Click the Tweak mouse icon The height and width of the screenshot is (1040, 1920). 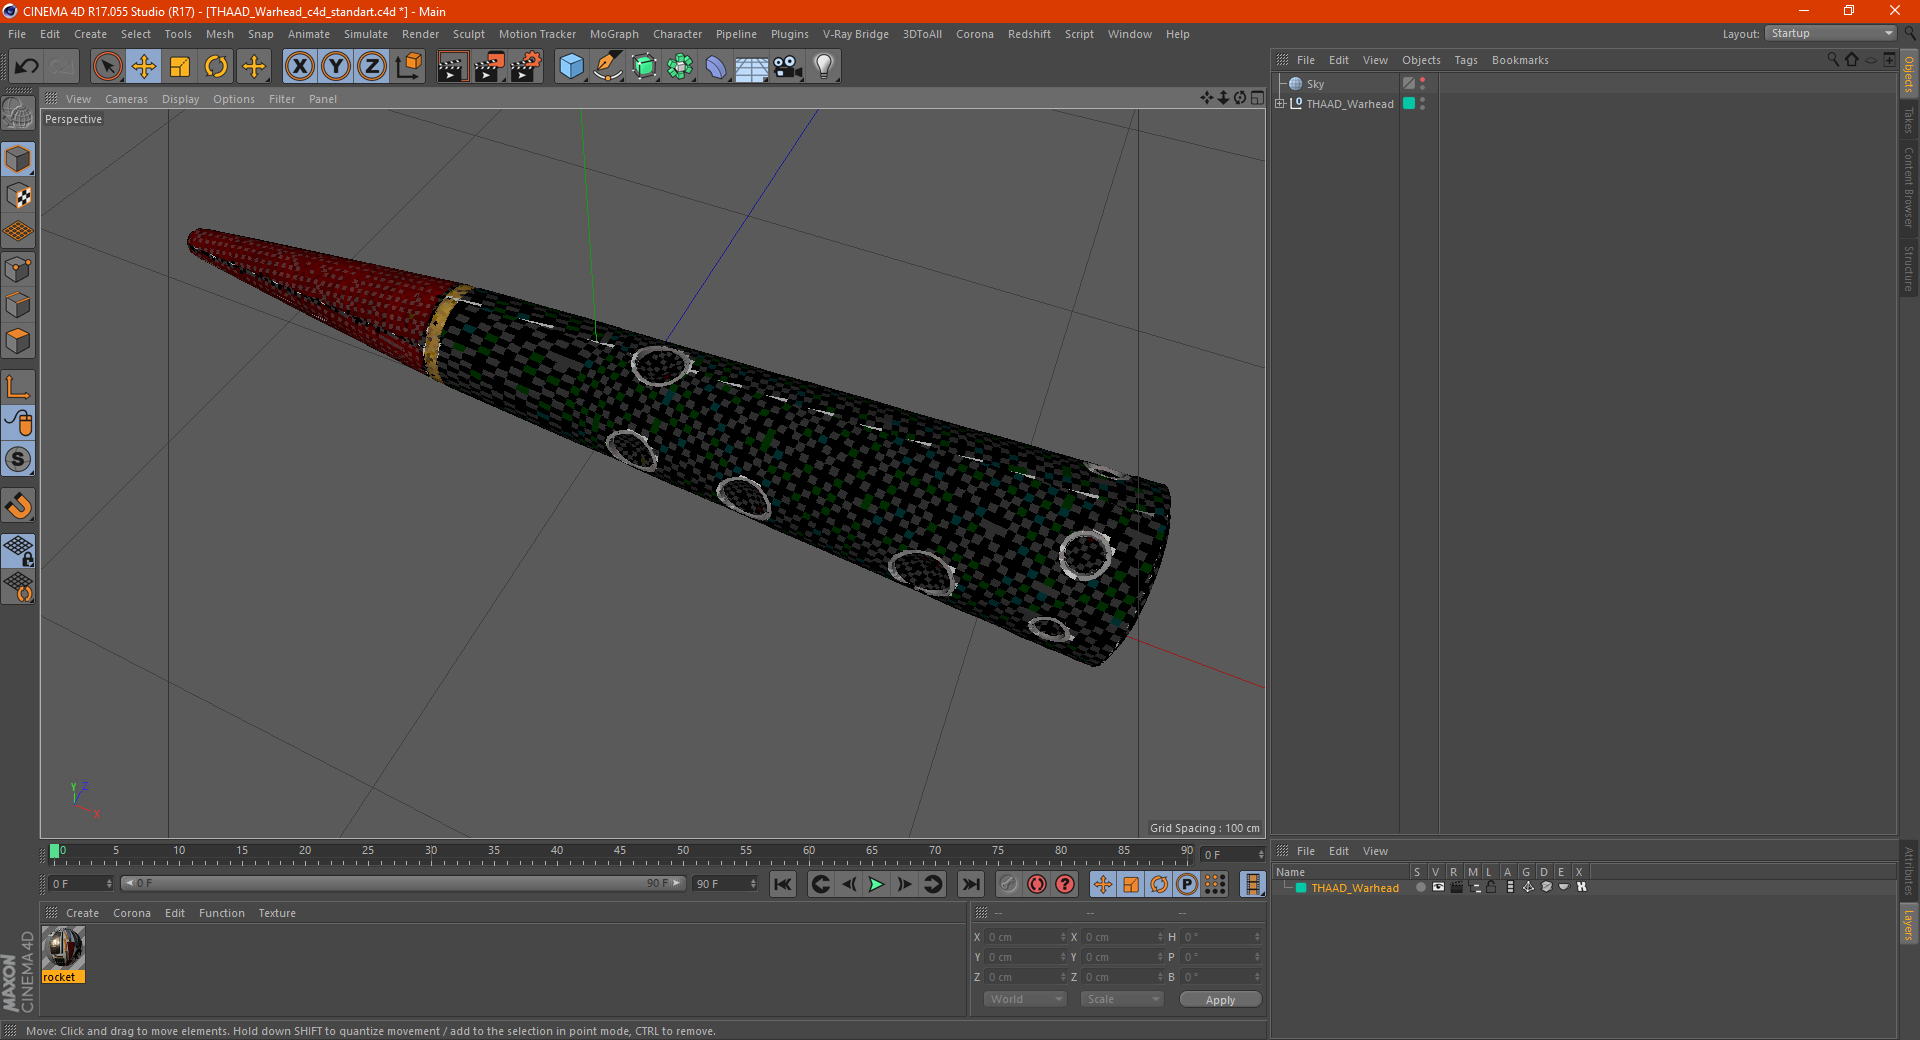tap(18, 423)
